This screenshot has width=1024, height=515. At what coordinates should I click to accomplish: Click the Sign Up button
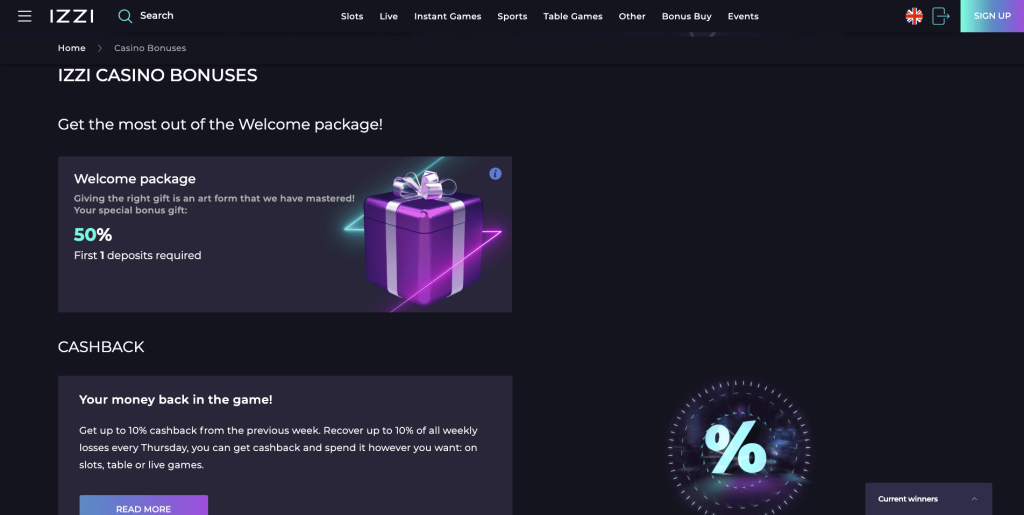(x=992, y=16)
